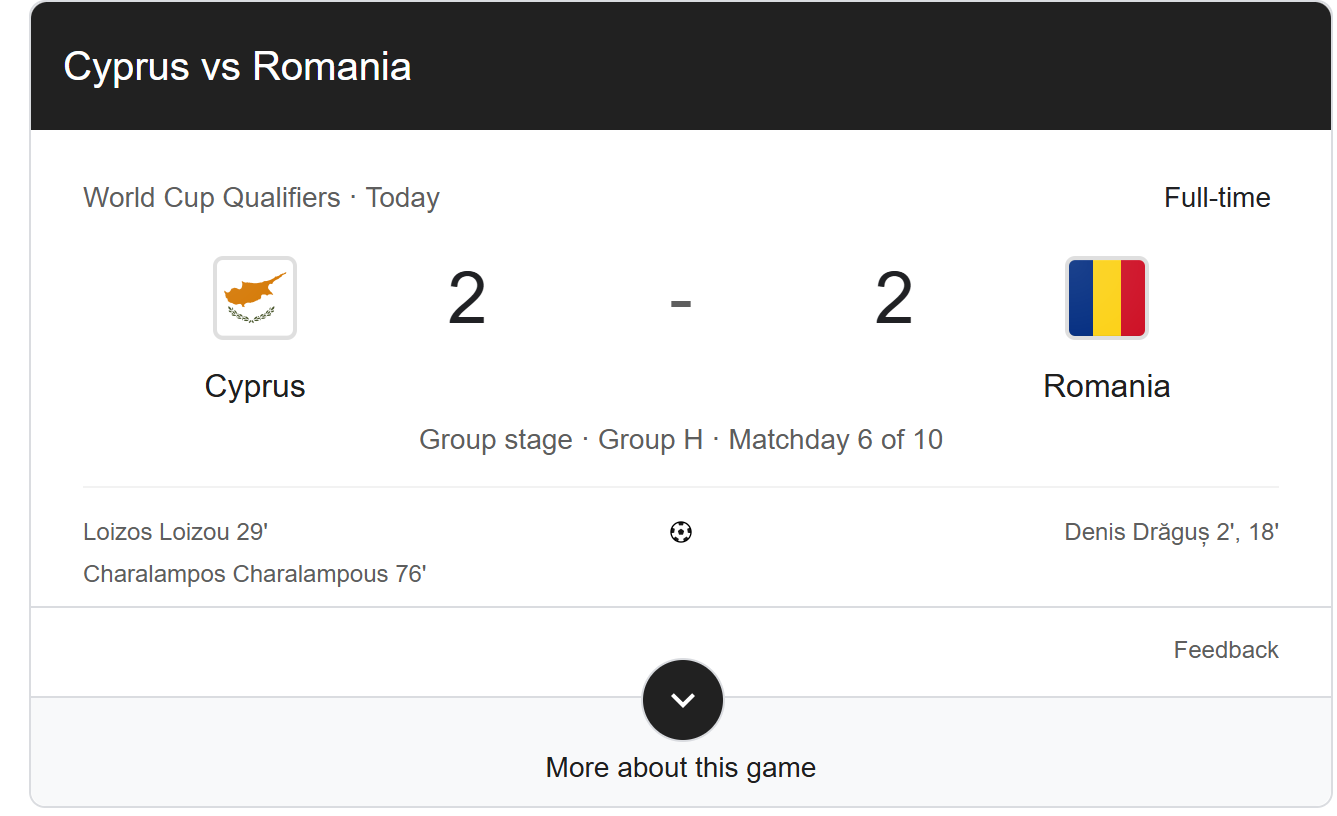Select Charalampos Charalampous 76' goal entry
This screenshot has width=1337, height=816.
point(255,574)
